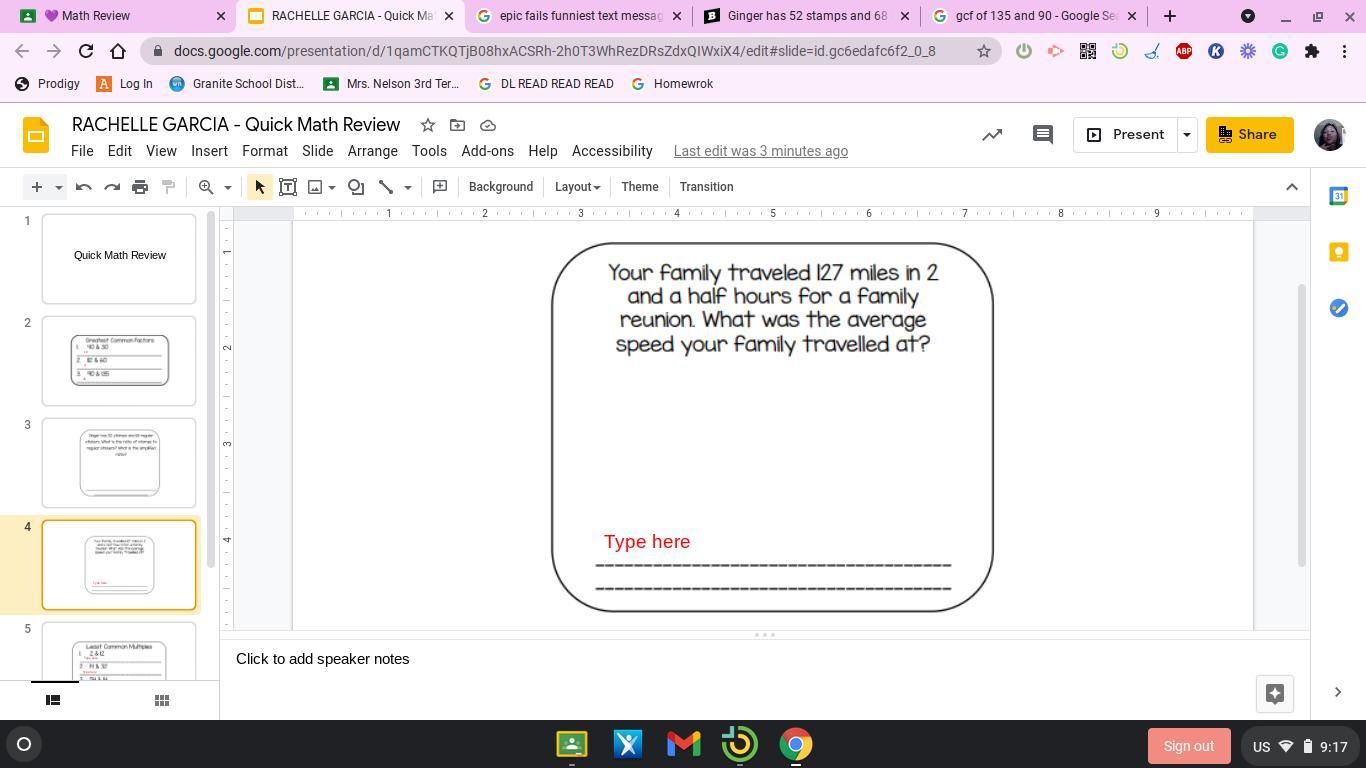Open the Insert menu
The width and height of the screenshot is (1366, 768).
point(209,151)
